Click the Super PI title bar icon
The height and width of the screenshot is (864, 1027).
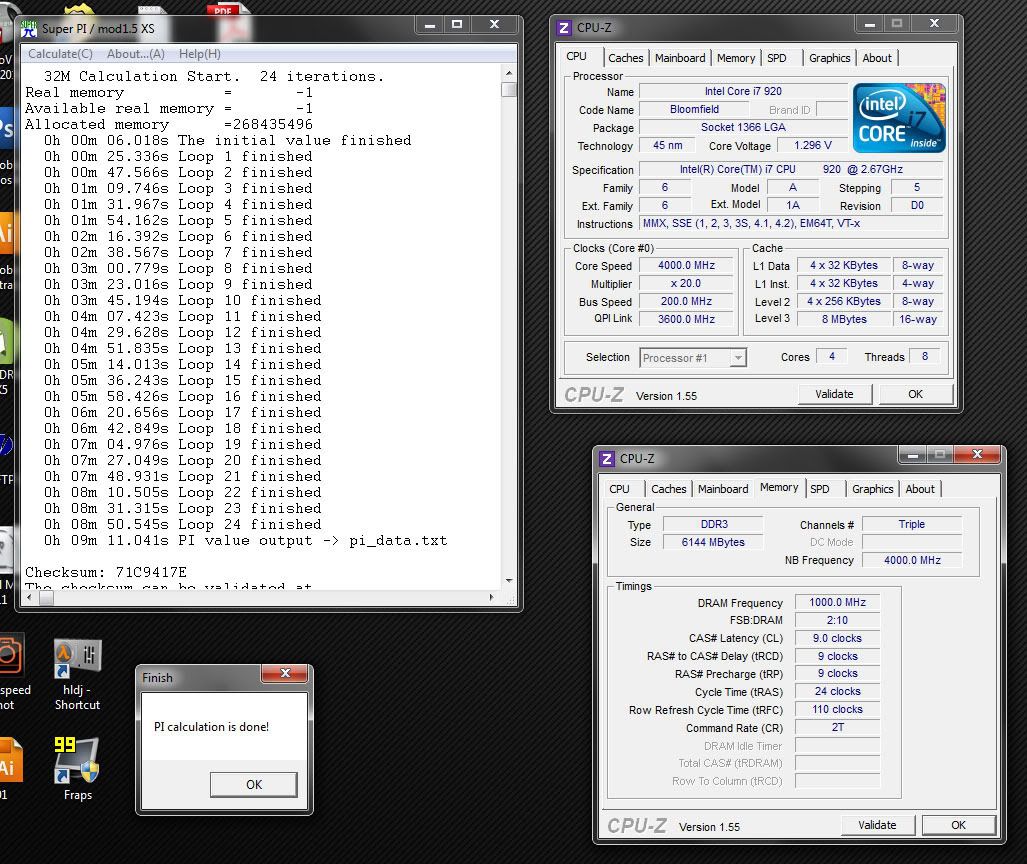(x=29, y=28)
